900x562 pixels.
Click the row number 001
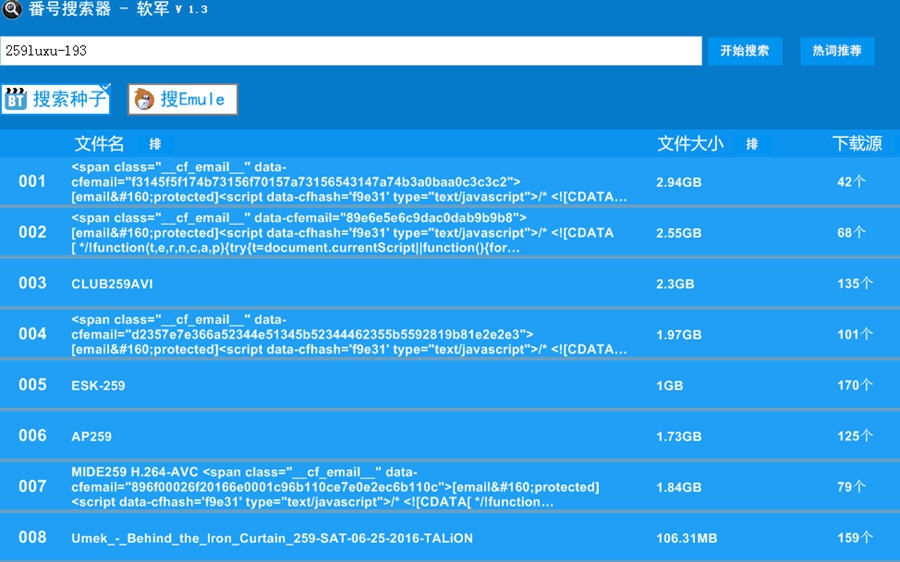coord(32,181)
